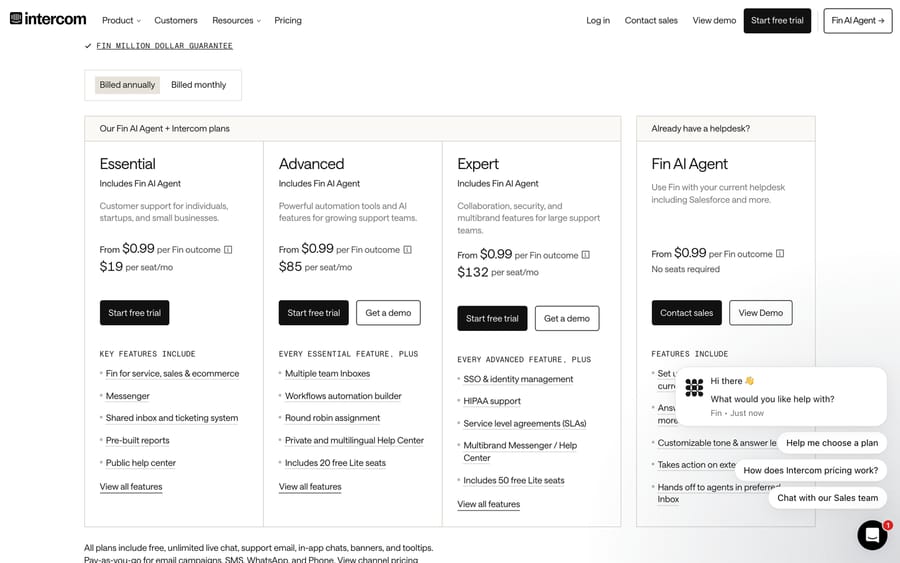
Task: Open info icon beside Essential Fin outcome price
Action: tap(228, 250)
